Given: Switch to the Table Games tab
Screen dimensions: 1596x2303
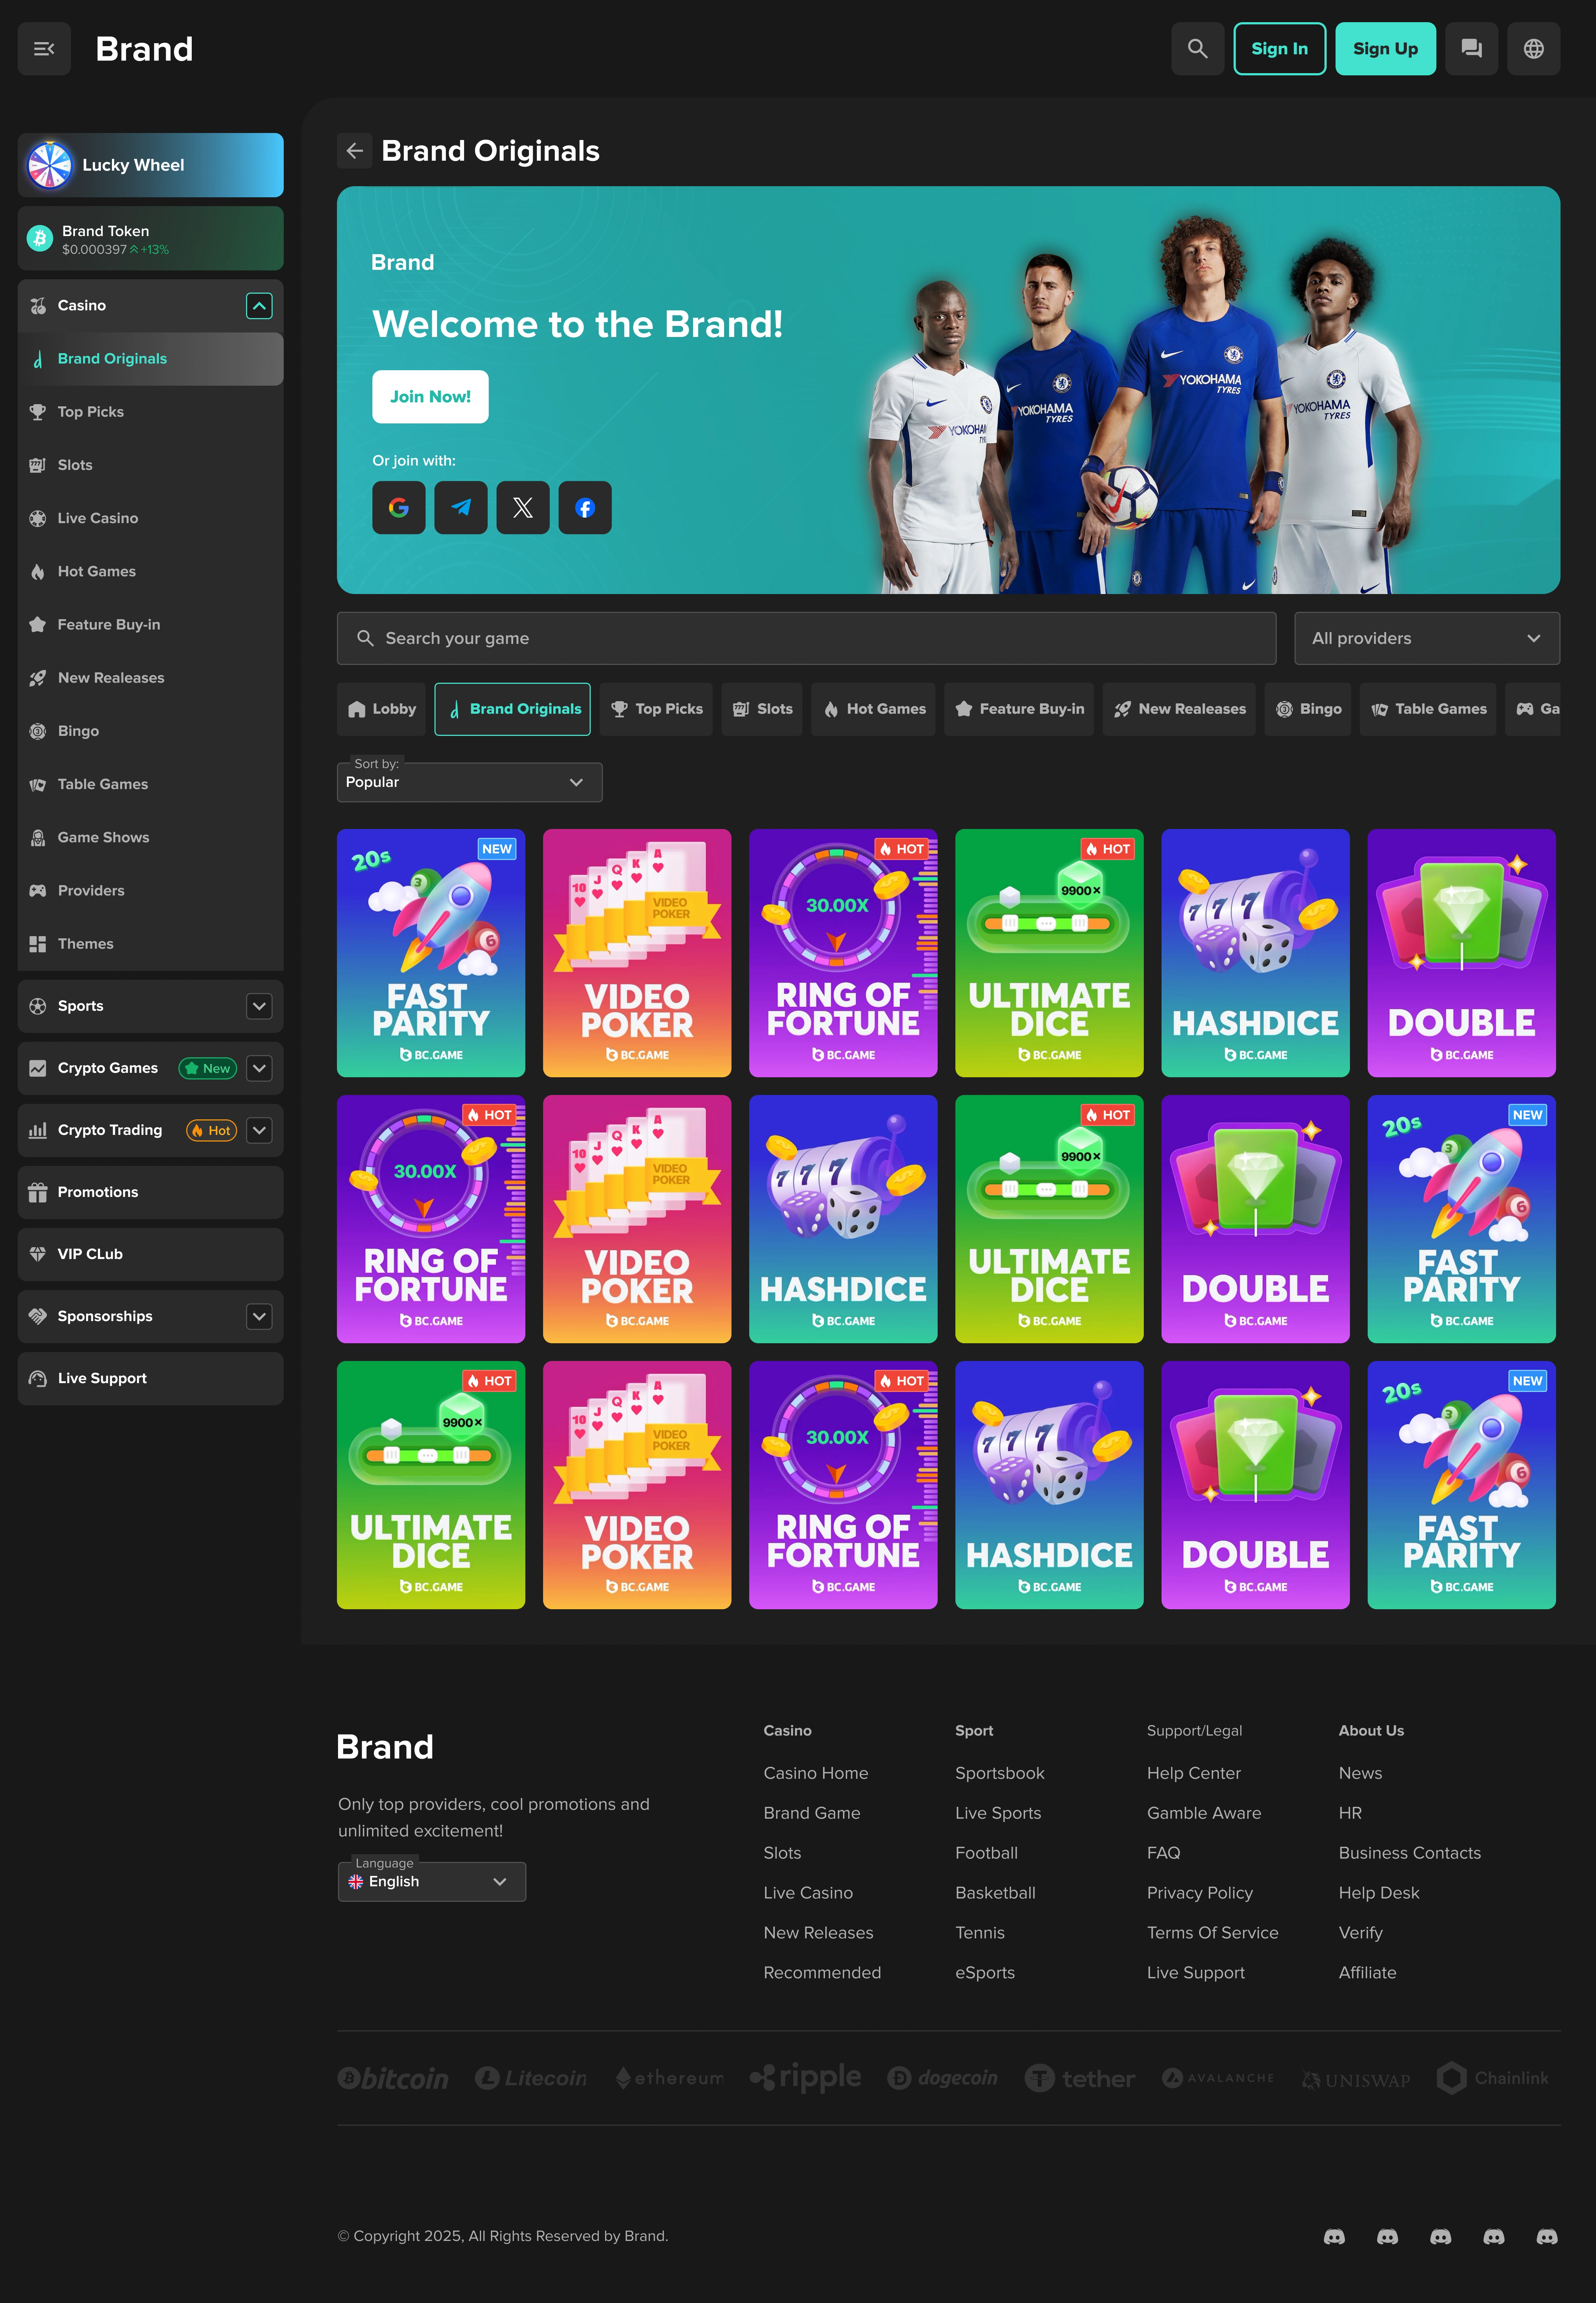Looking at the screenshot, I should coord(1428,709).
